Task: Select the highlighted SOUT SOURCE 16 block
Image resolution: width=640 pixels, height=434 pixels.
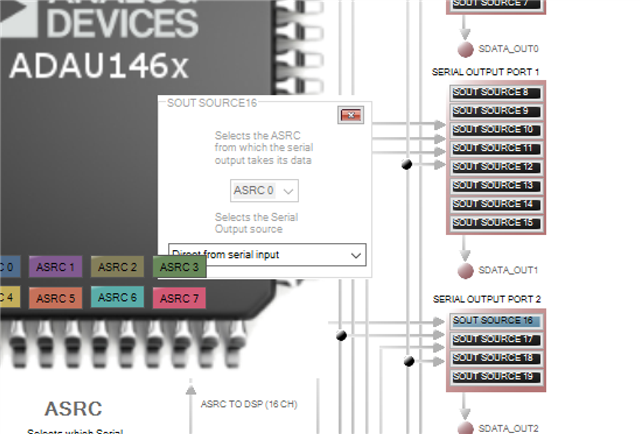Action: pos(496,321)
